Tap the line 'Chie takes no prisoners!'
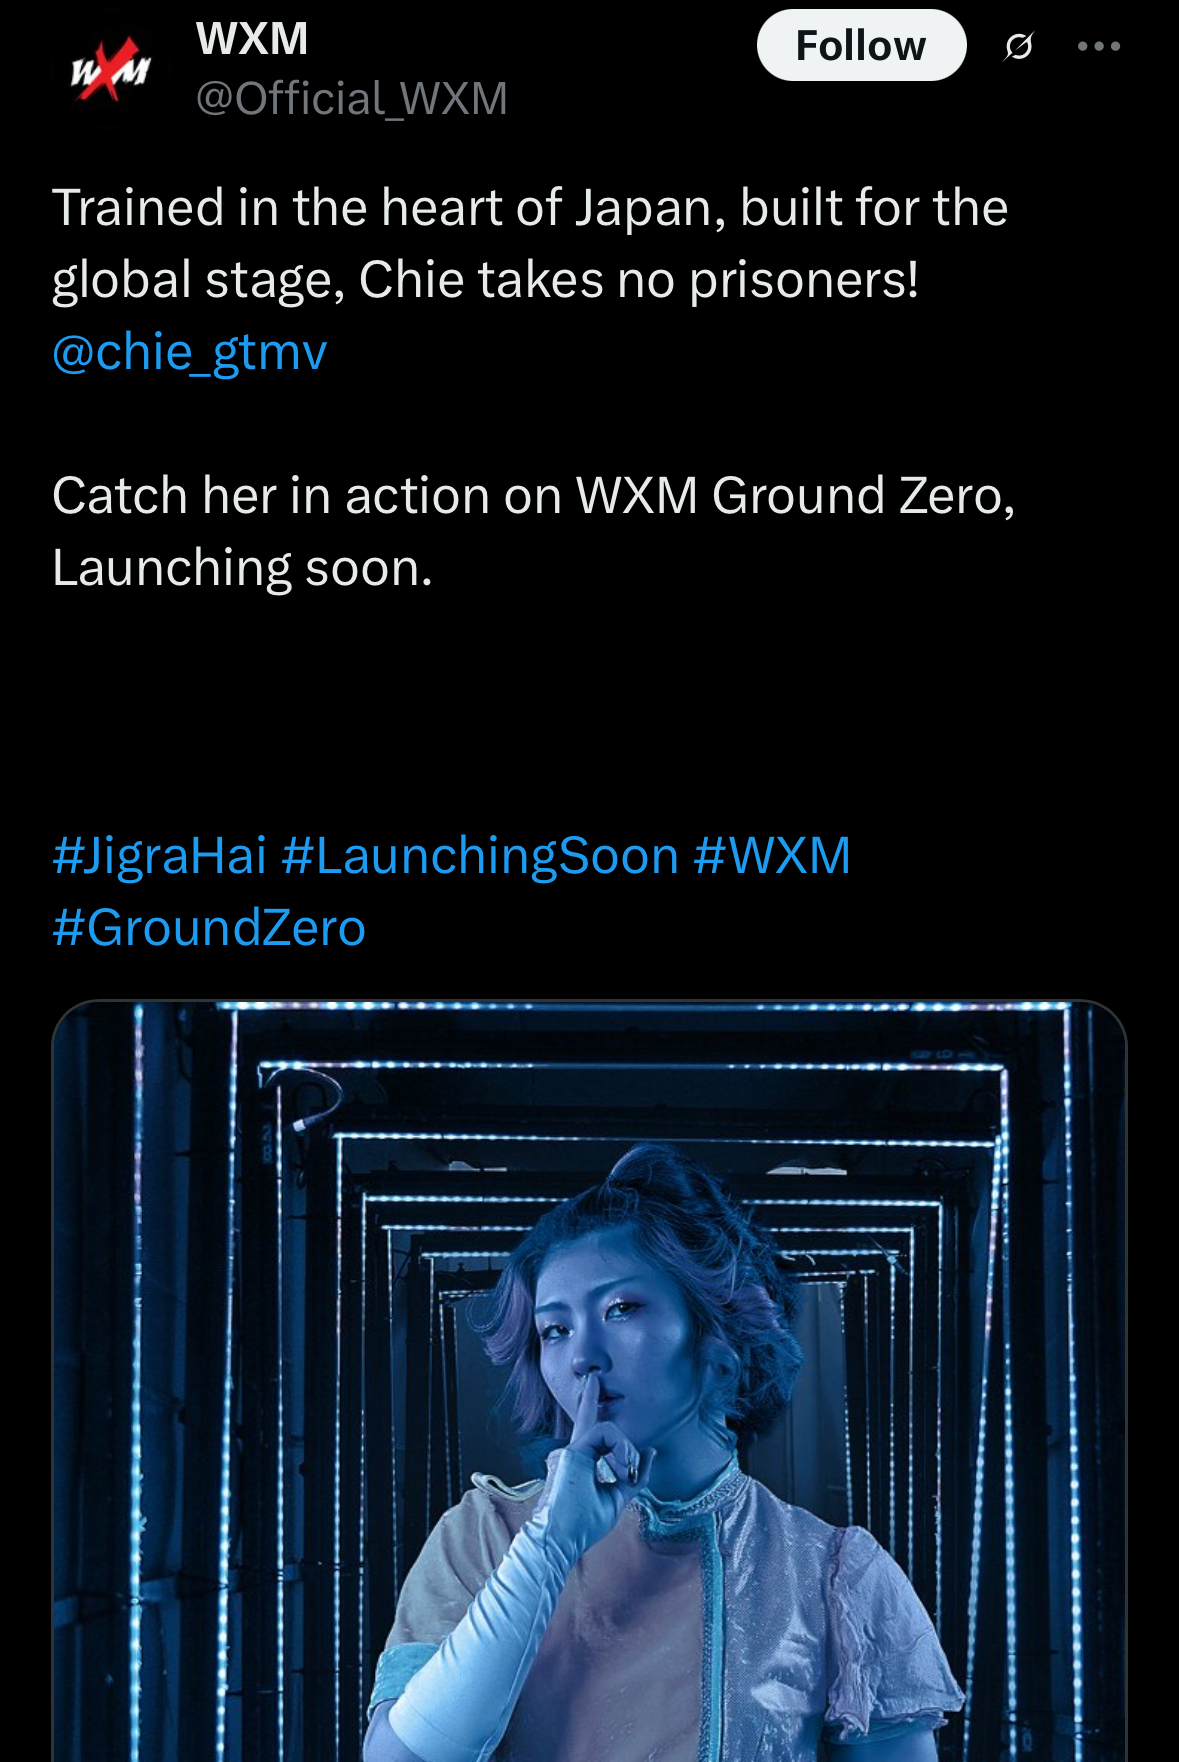 coord(638,280)
